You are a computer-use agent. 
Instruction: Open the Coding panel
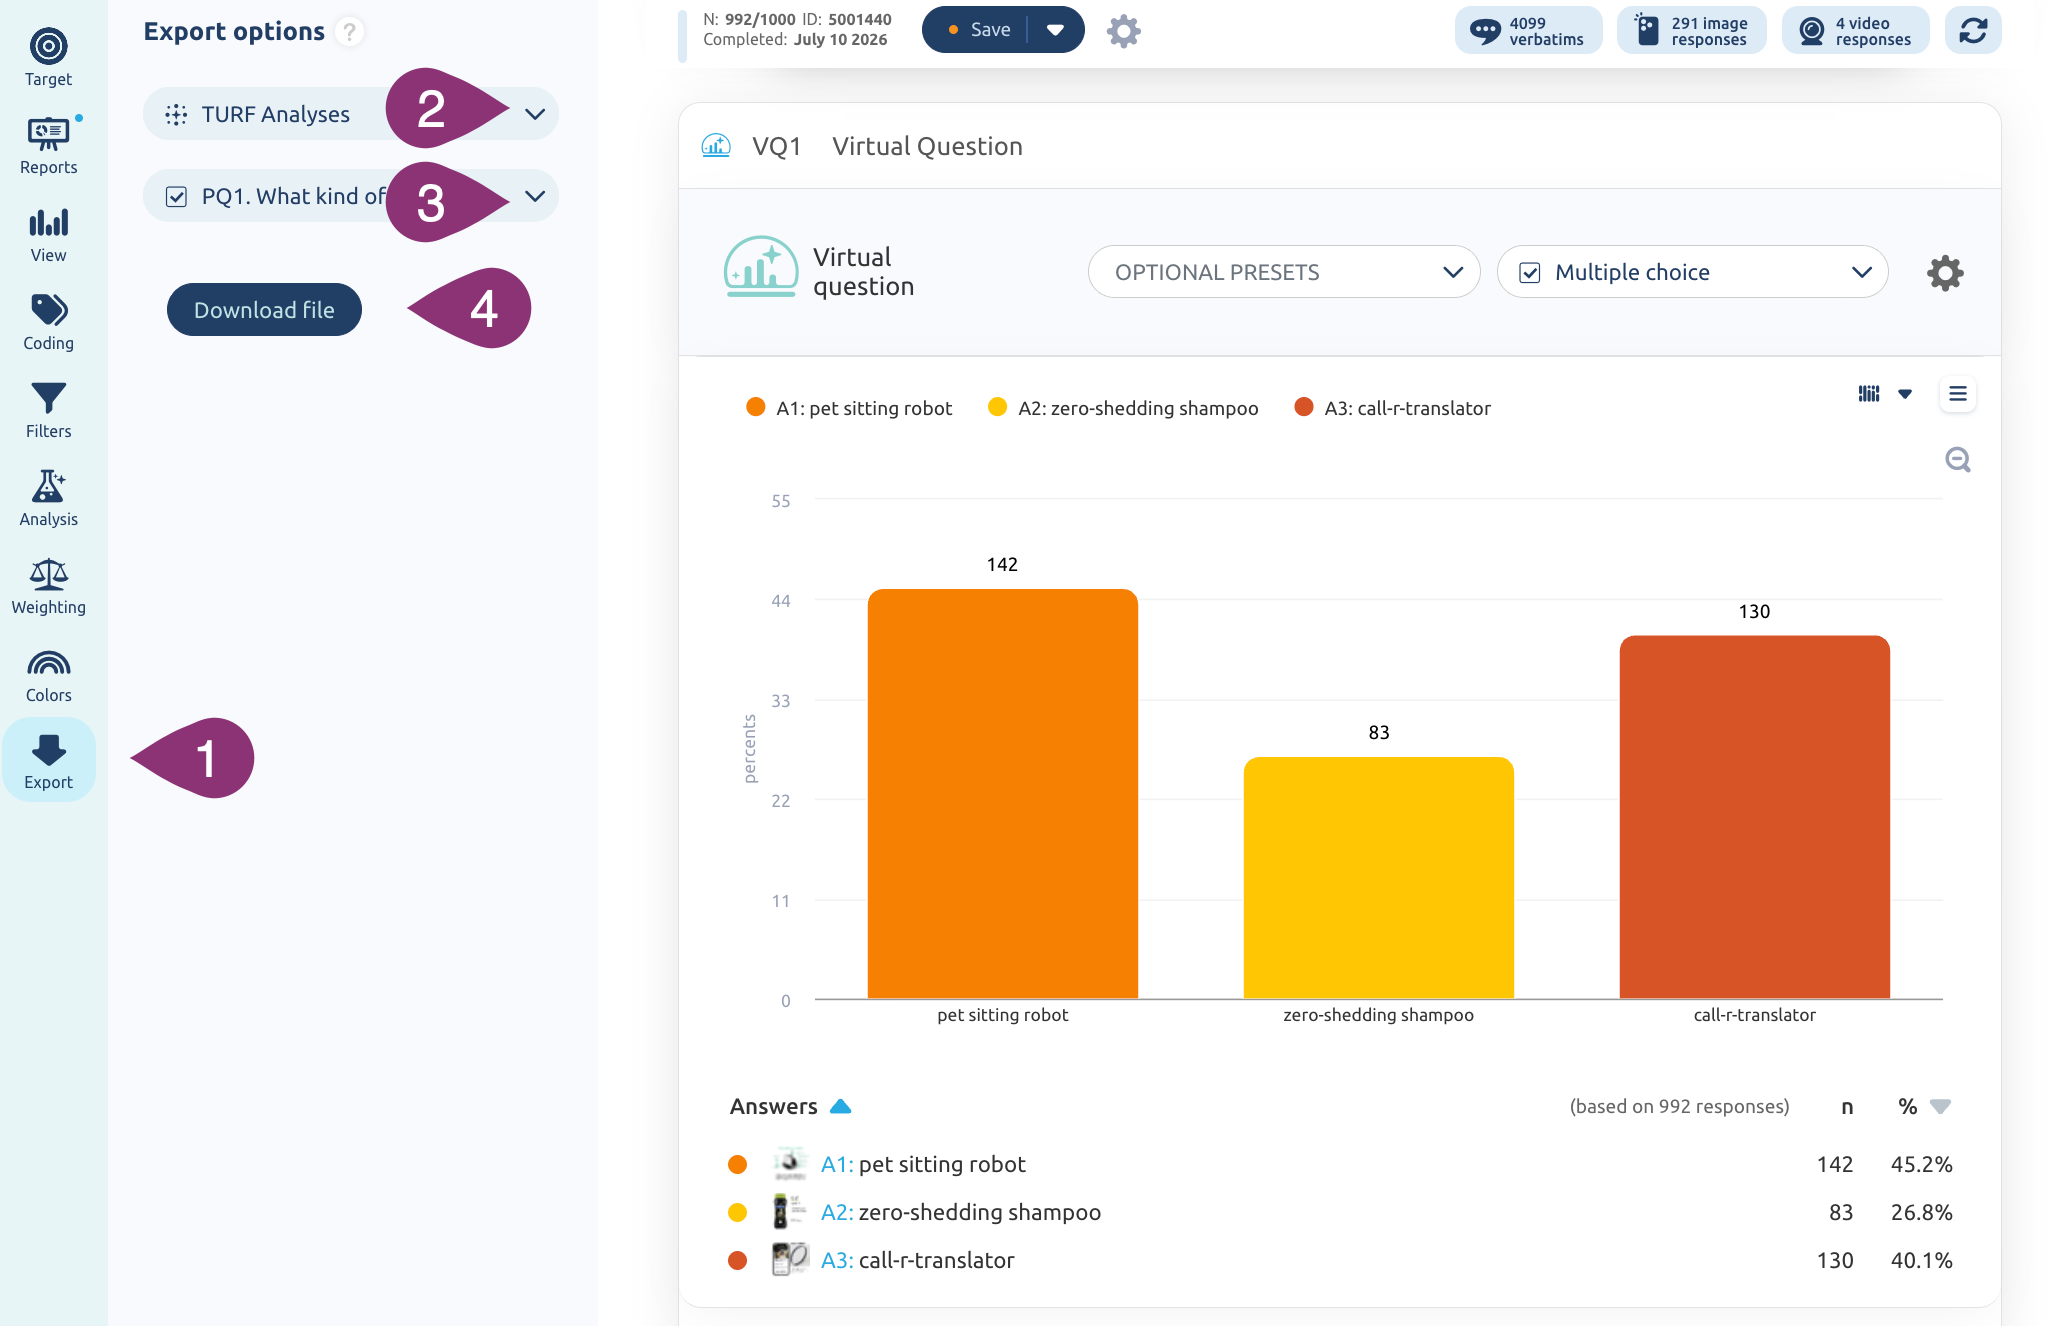[48, 322]
